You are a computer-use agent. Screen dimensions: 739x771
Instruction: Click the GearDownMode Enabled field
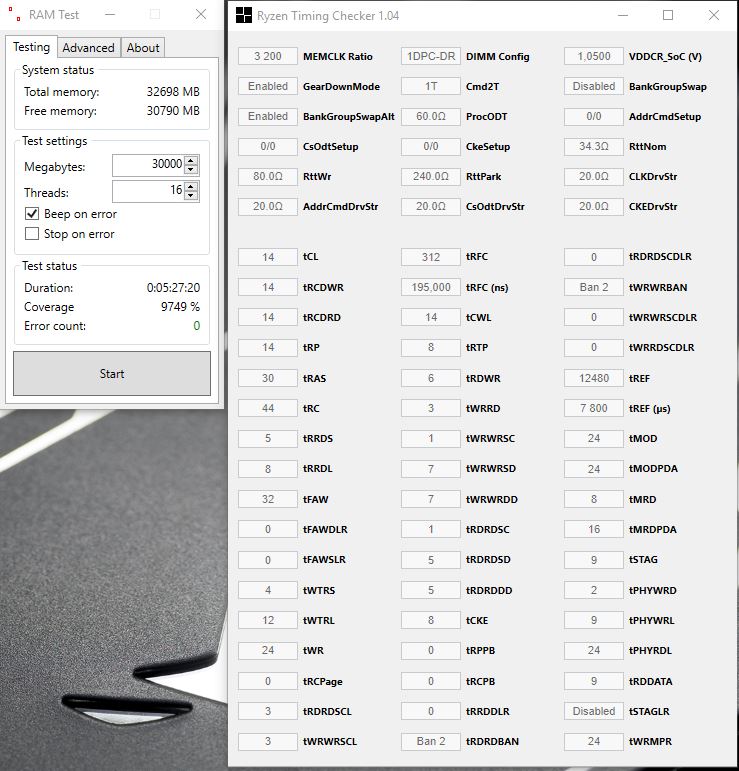268,87
